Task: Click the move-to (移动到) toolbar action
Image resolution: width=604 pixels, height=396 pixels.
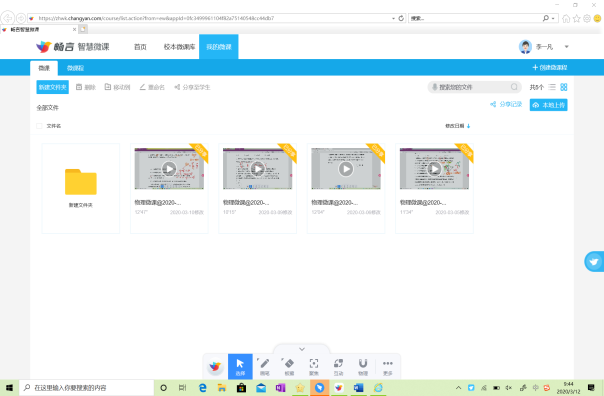Action: tap(117, 87)
